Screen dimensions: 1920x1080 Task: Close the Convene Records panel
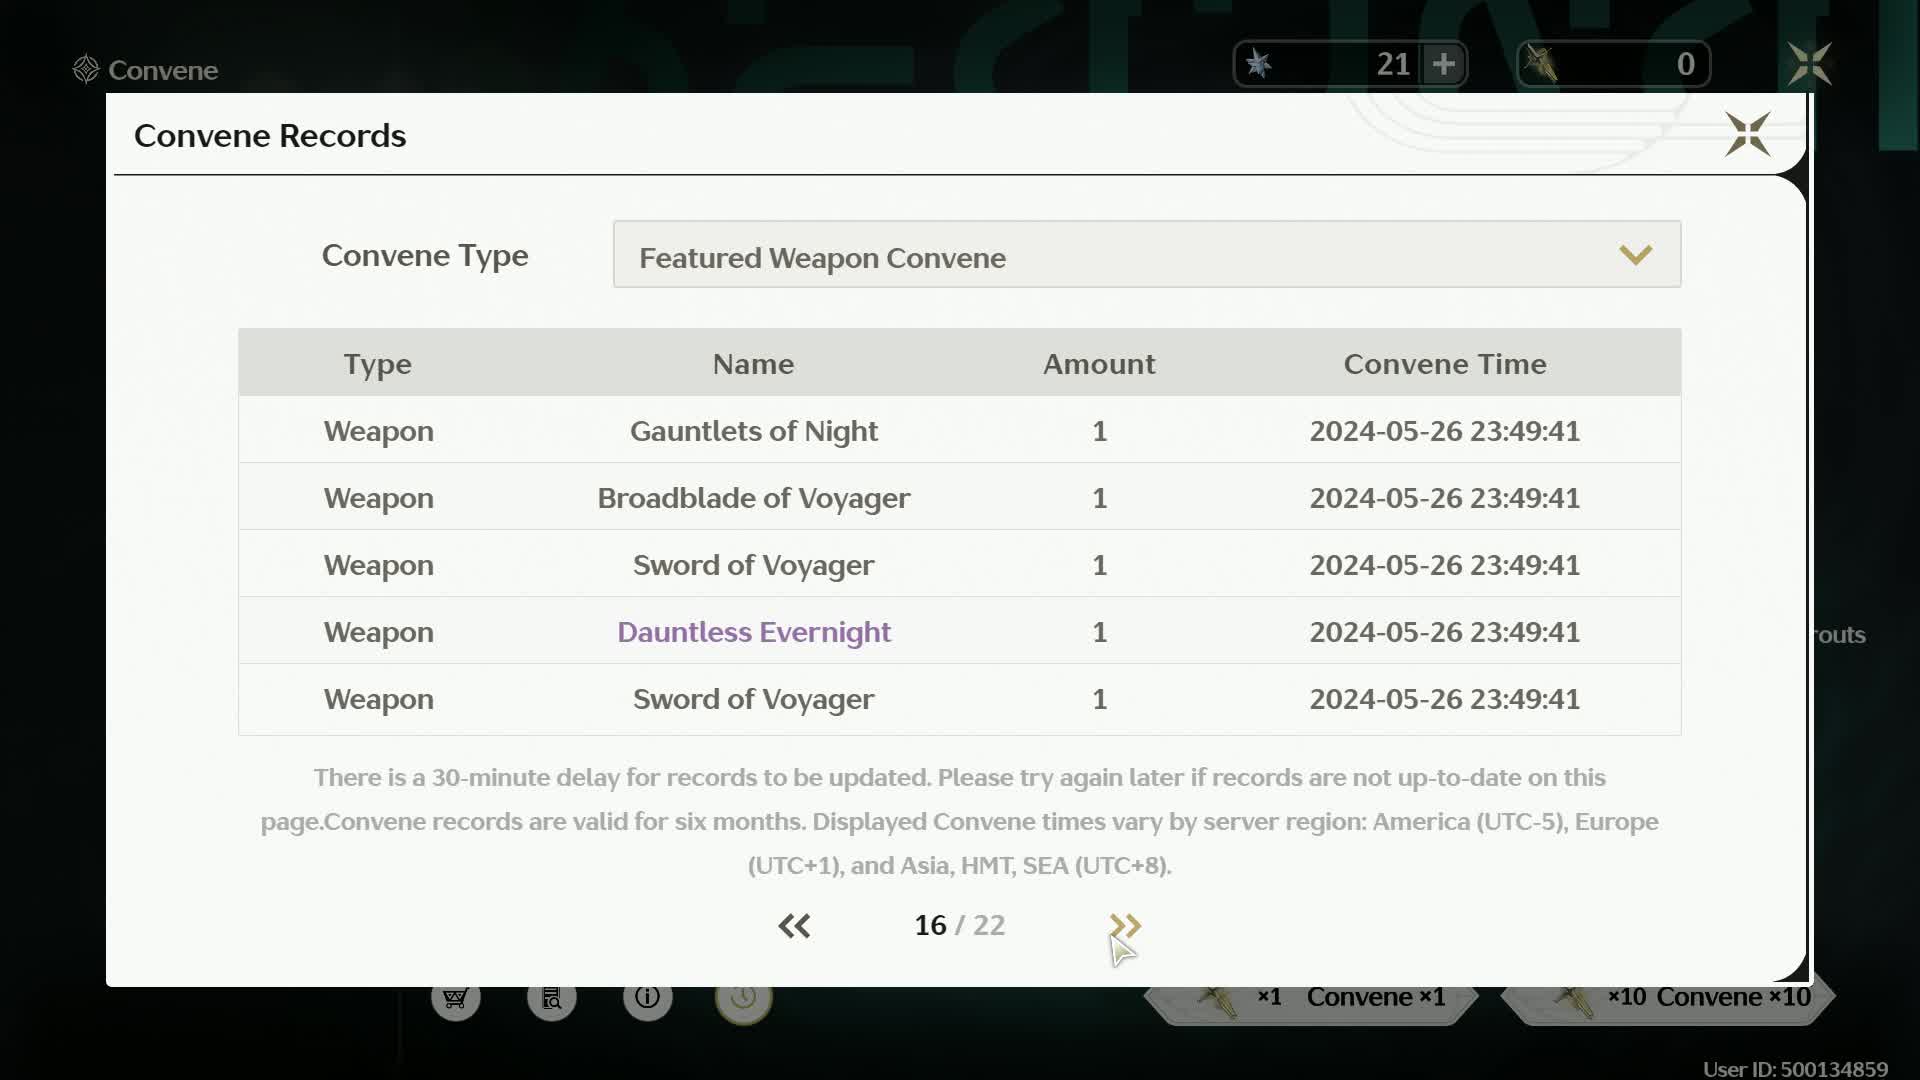coord(1745,134)
